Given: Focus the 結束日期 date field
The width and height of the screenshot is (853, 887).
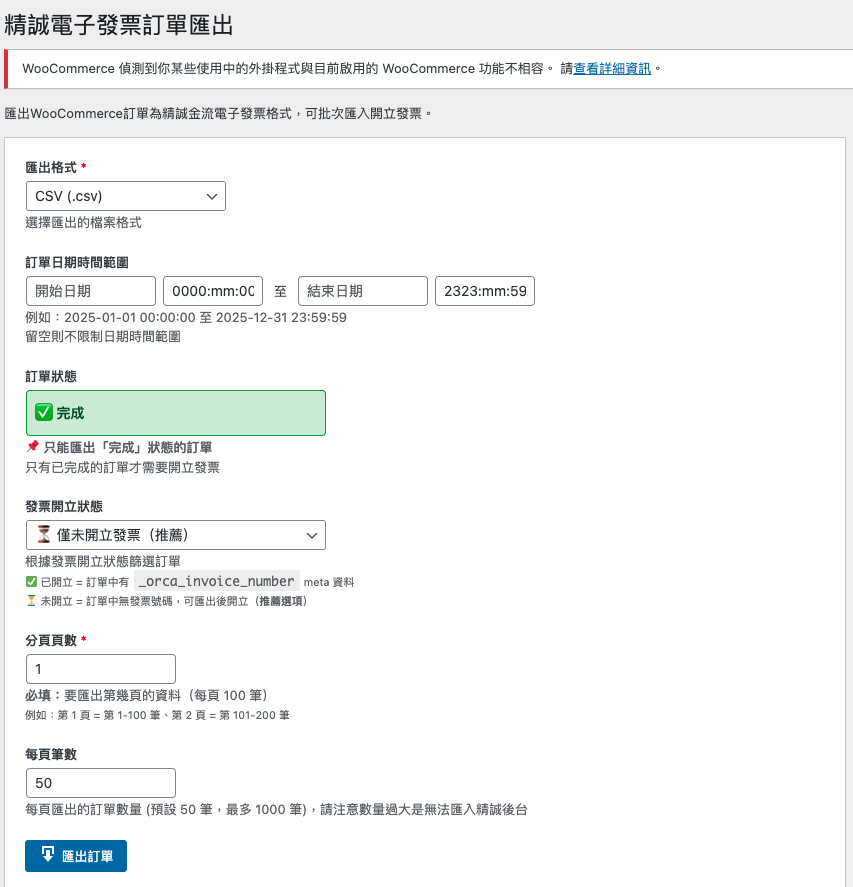Looking at the screenshot, I should pyautogui.click(x=362, y=291).
